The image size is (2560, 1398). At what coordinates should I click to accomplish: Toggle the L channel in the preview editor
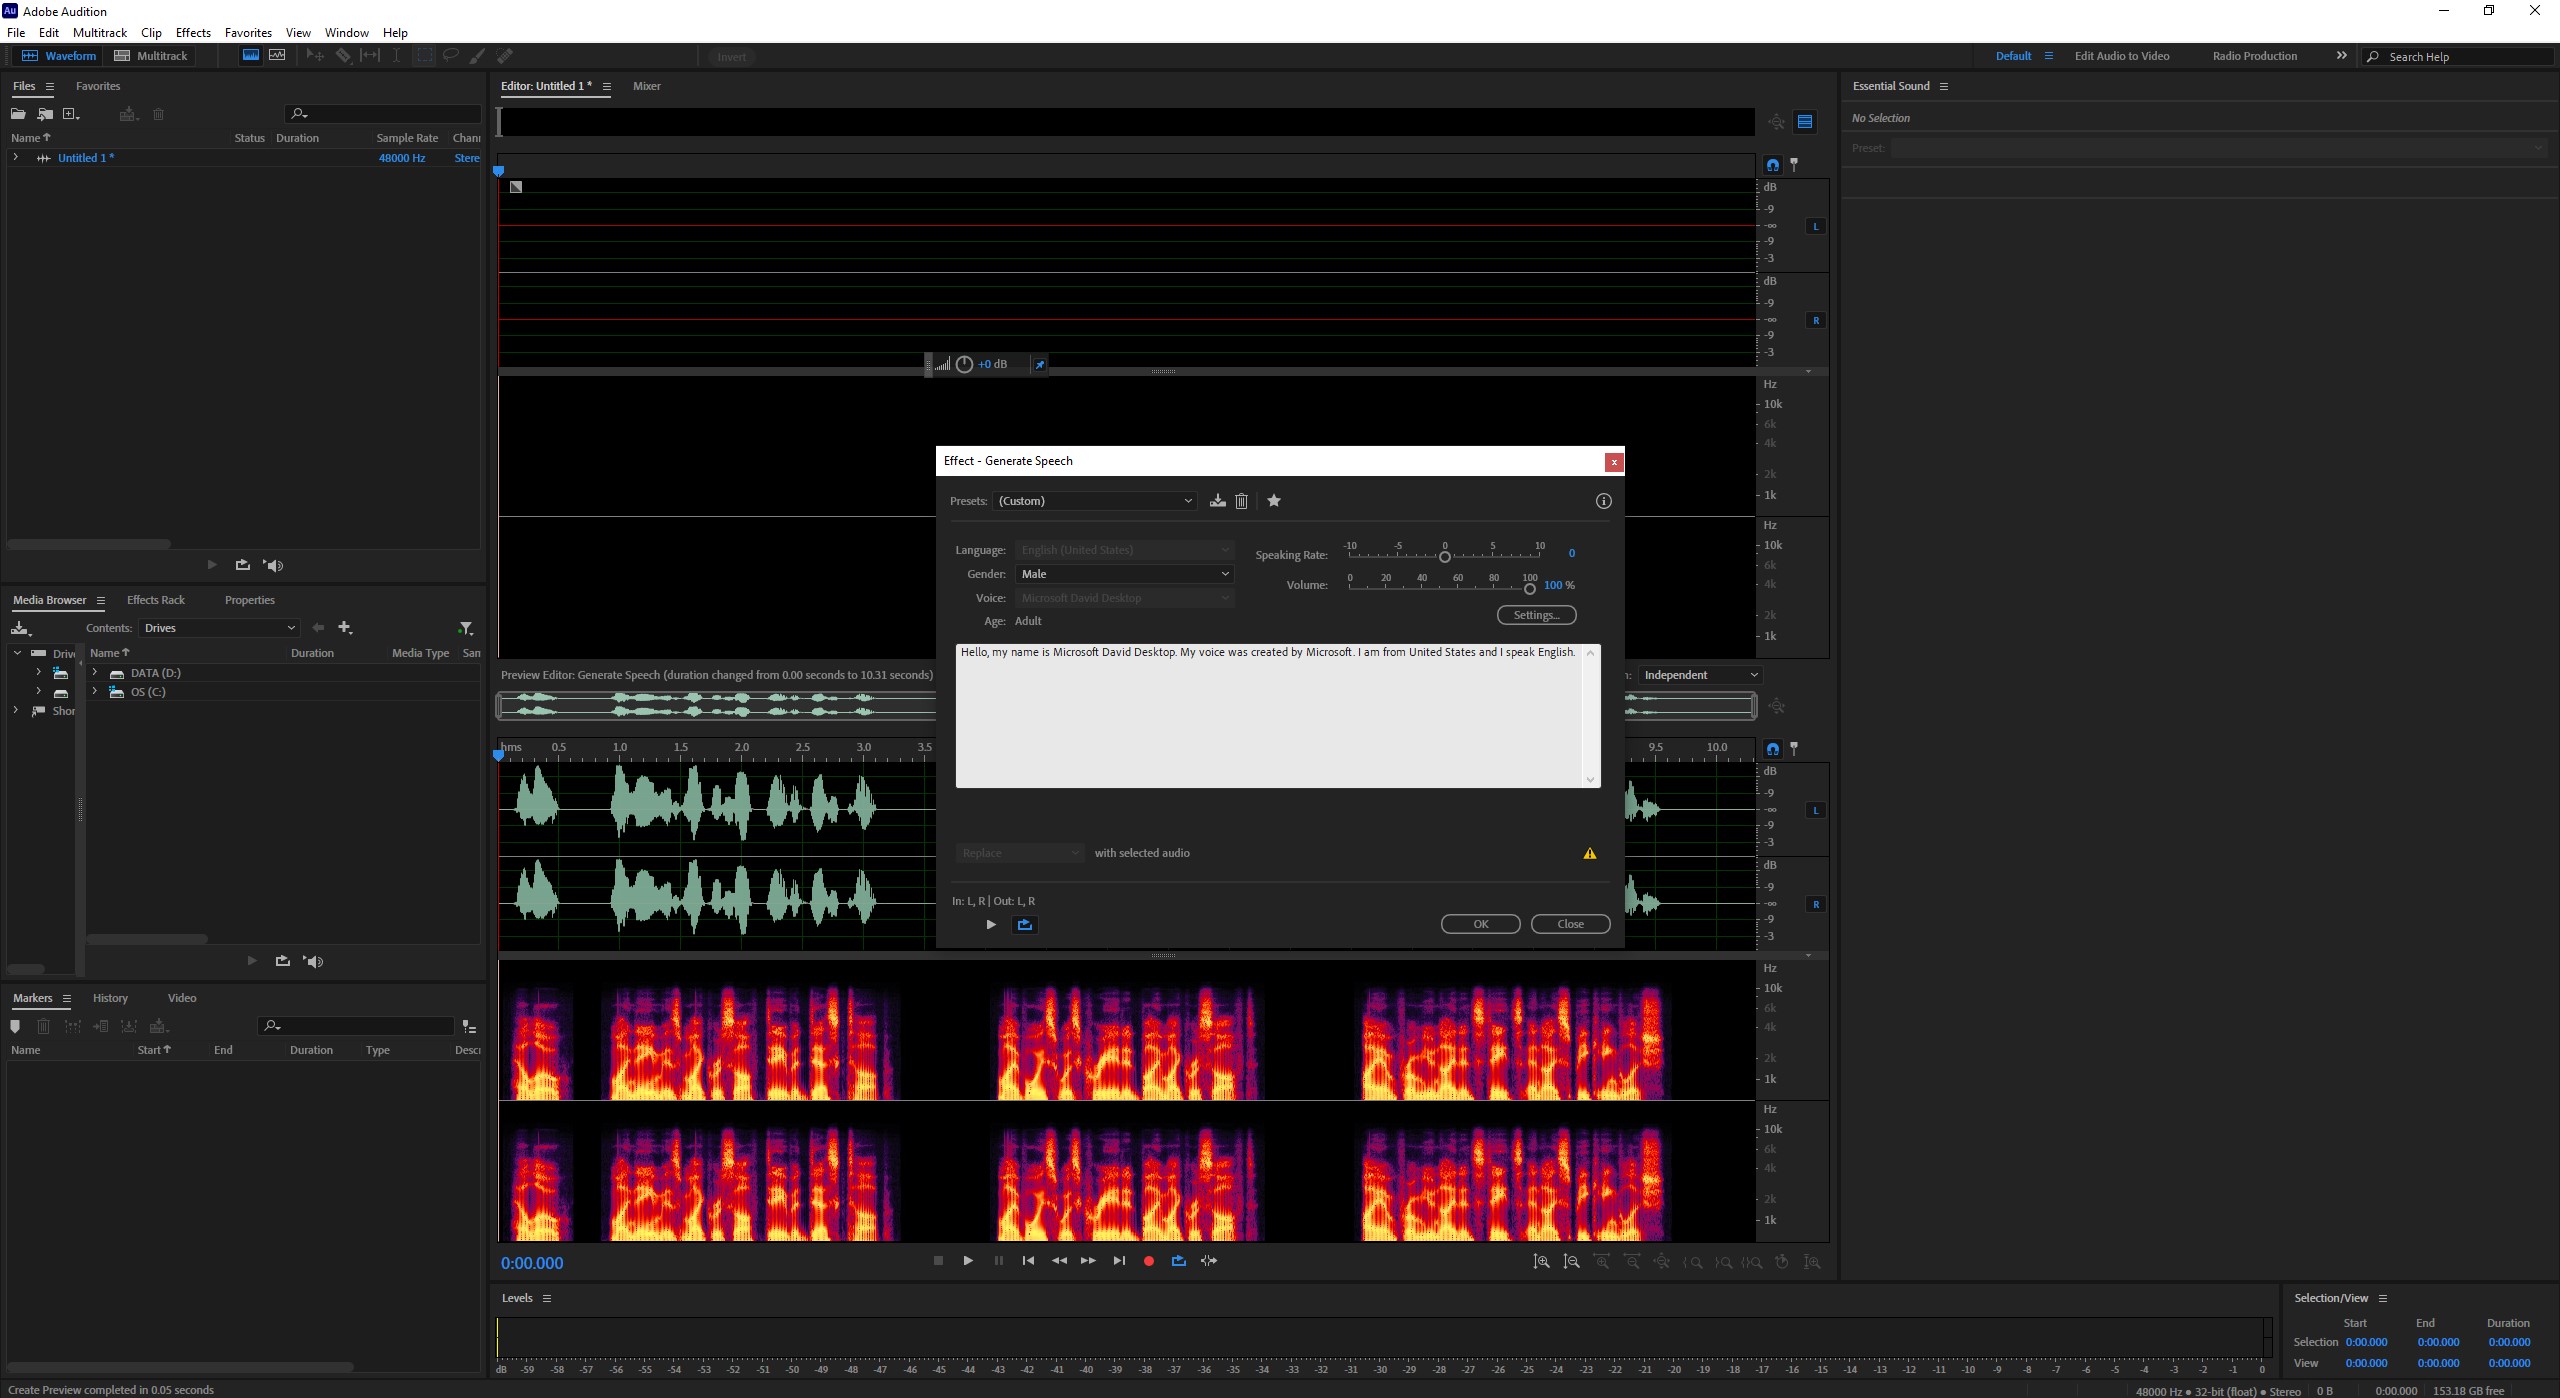[1816, 810]
